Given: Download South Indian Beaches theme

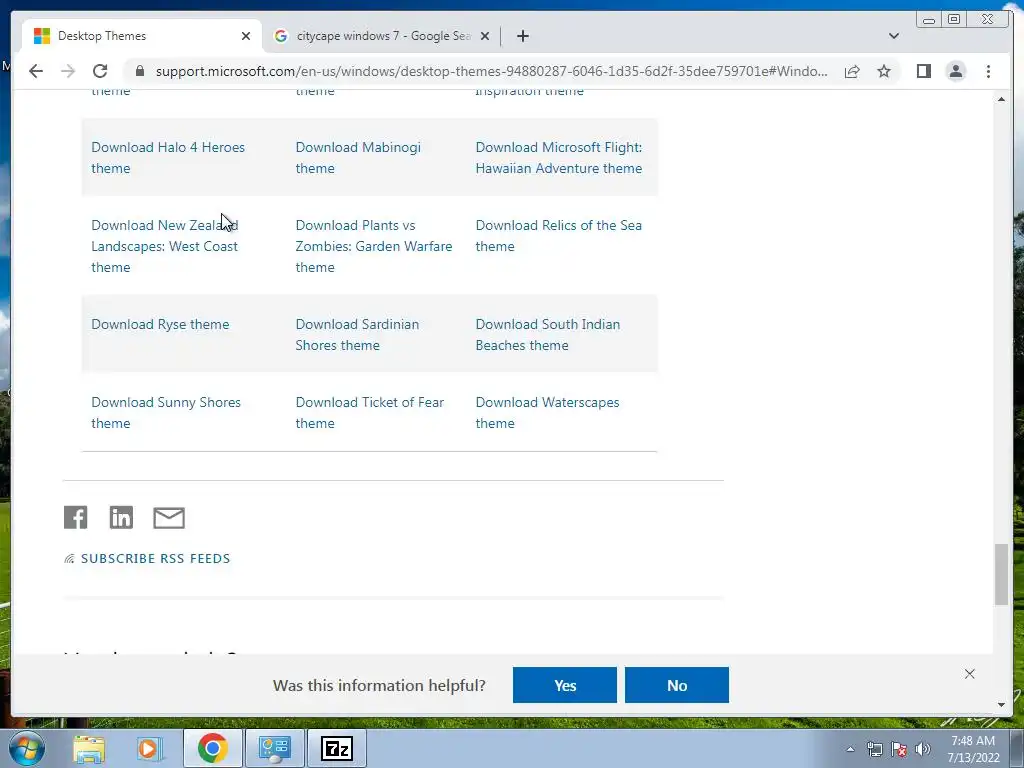Looking at the screenshot, I should point(548,335).
